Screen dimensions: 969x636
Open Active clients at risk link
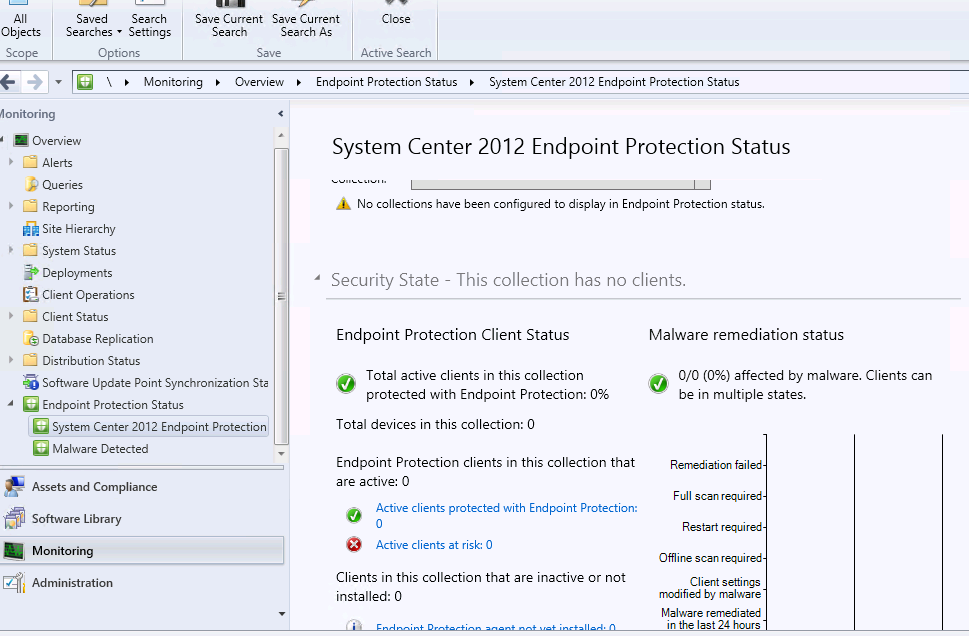[434, 545]
